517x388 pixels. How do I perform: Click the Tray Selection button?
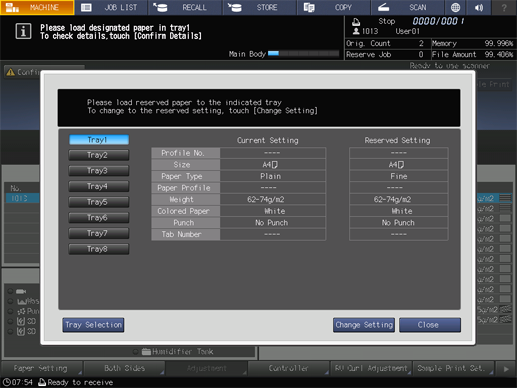pos(93,325)
